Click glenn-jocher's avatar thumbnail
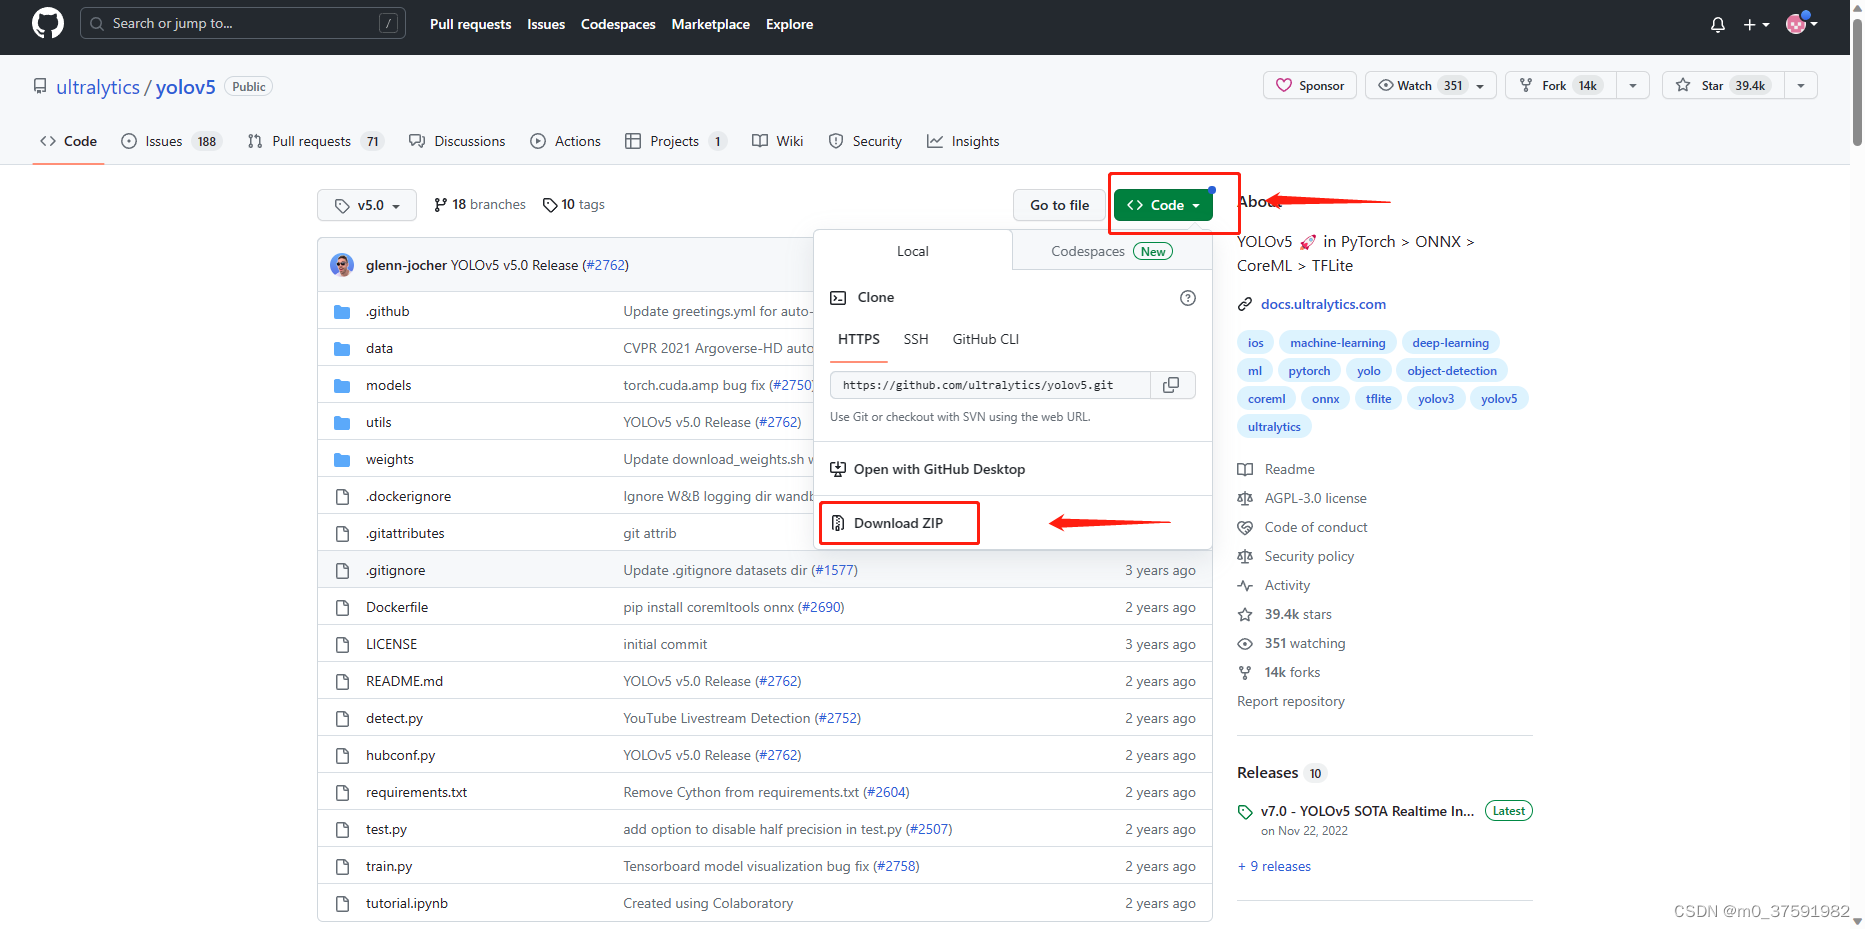Screen dimensions: 1865x929 [x=342, y=265]
